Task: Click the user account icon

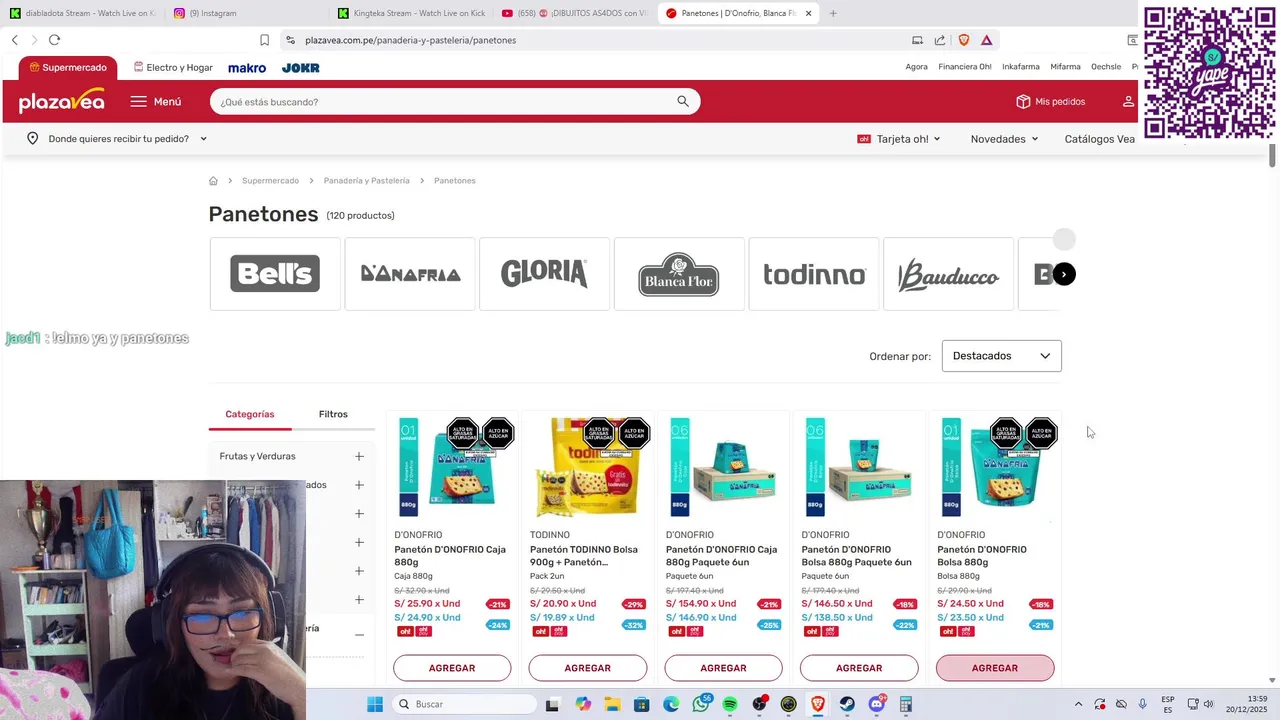Action: pyautogui.click(x=1128, y=101)
